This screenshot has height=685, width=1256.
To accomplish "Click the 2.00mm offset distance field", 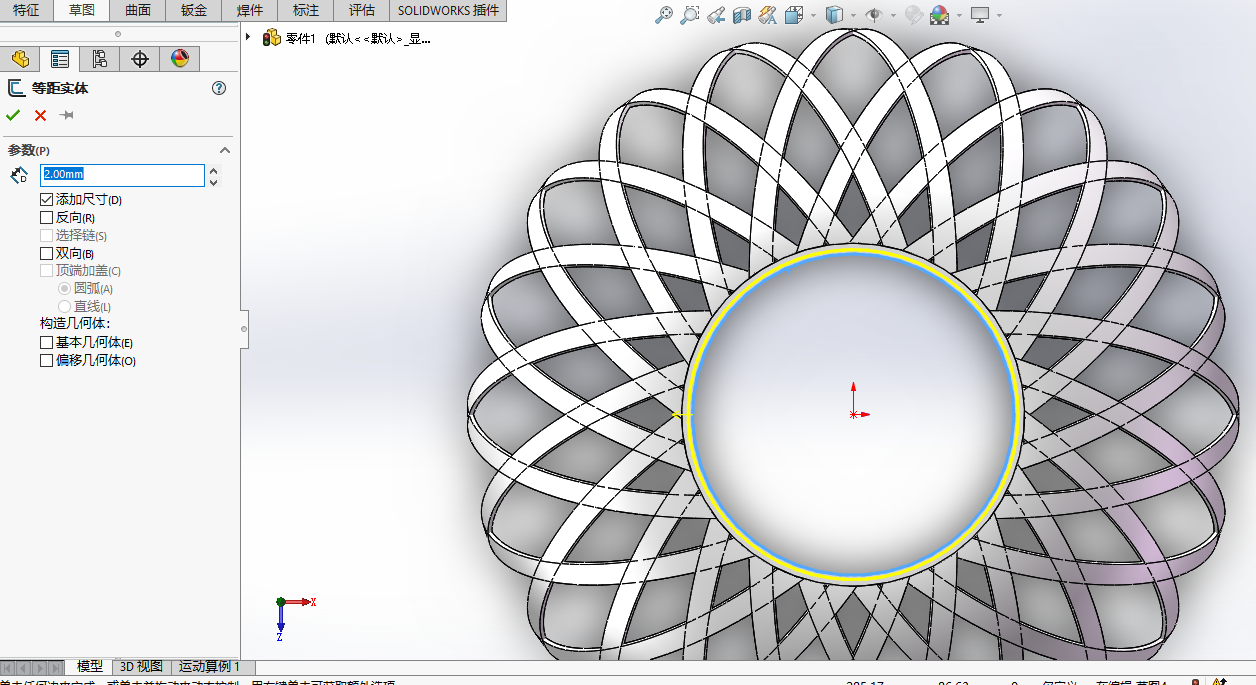I will (122, 175).
